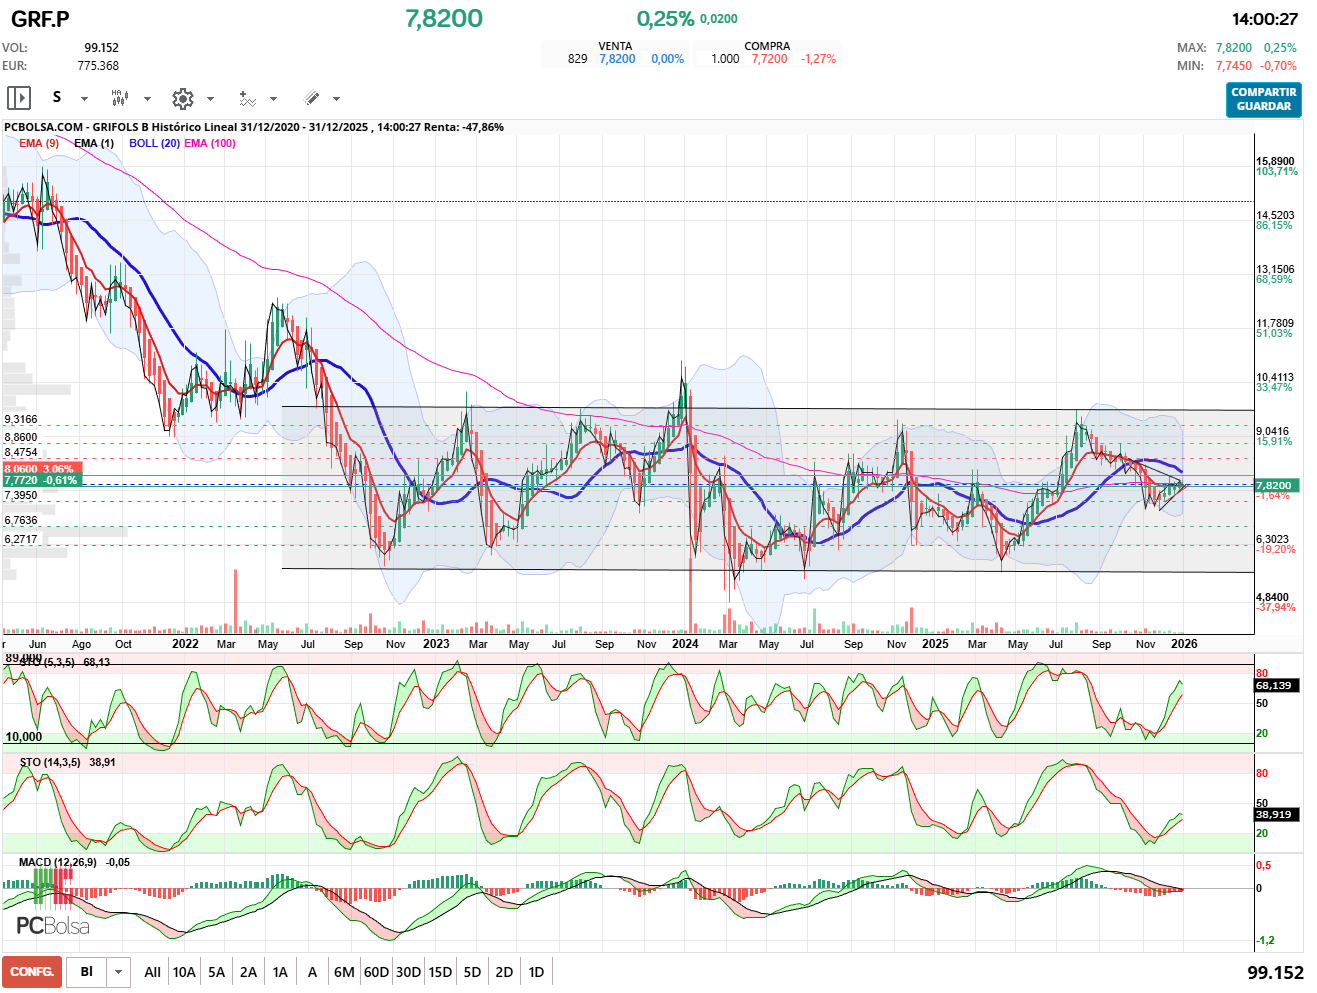The width and height of the screenshot is (1317, 993).
Task: Expand the BI selector dropdown arrow
Action: click(119, 972)
